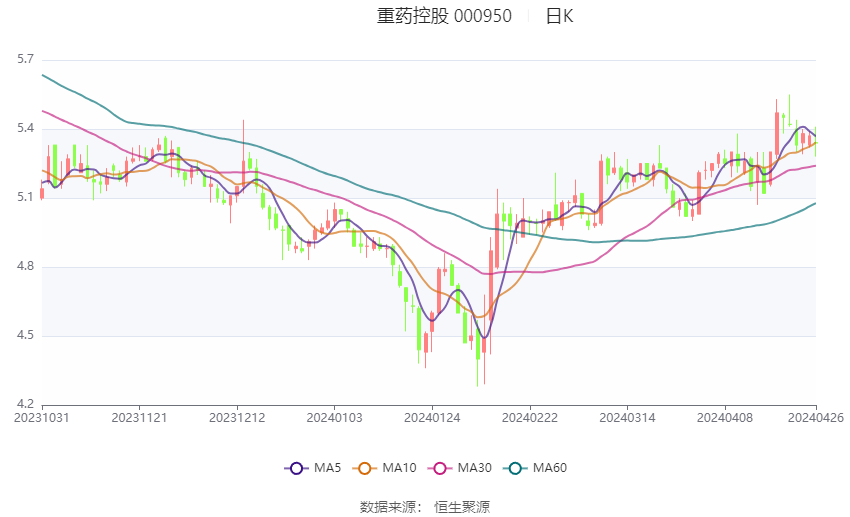850x517 pixels.
Task: Toggle the MA5 legend series
Action: click(313, 468)
